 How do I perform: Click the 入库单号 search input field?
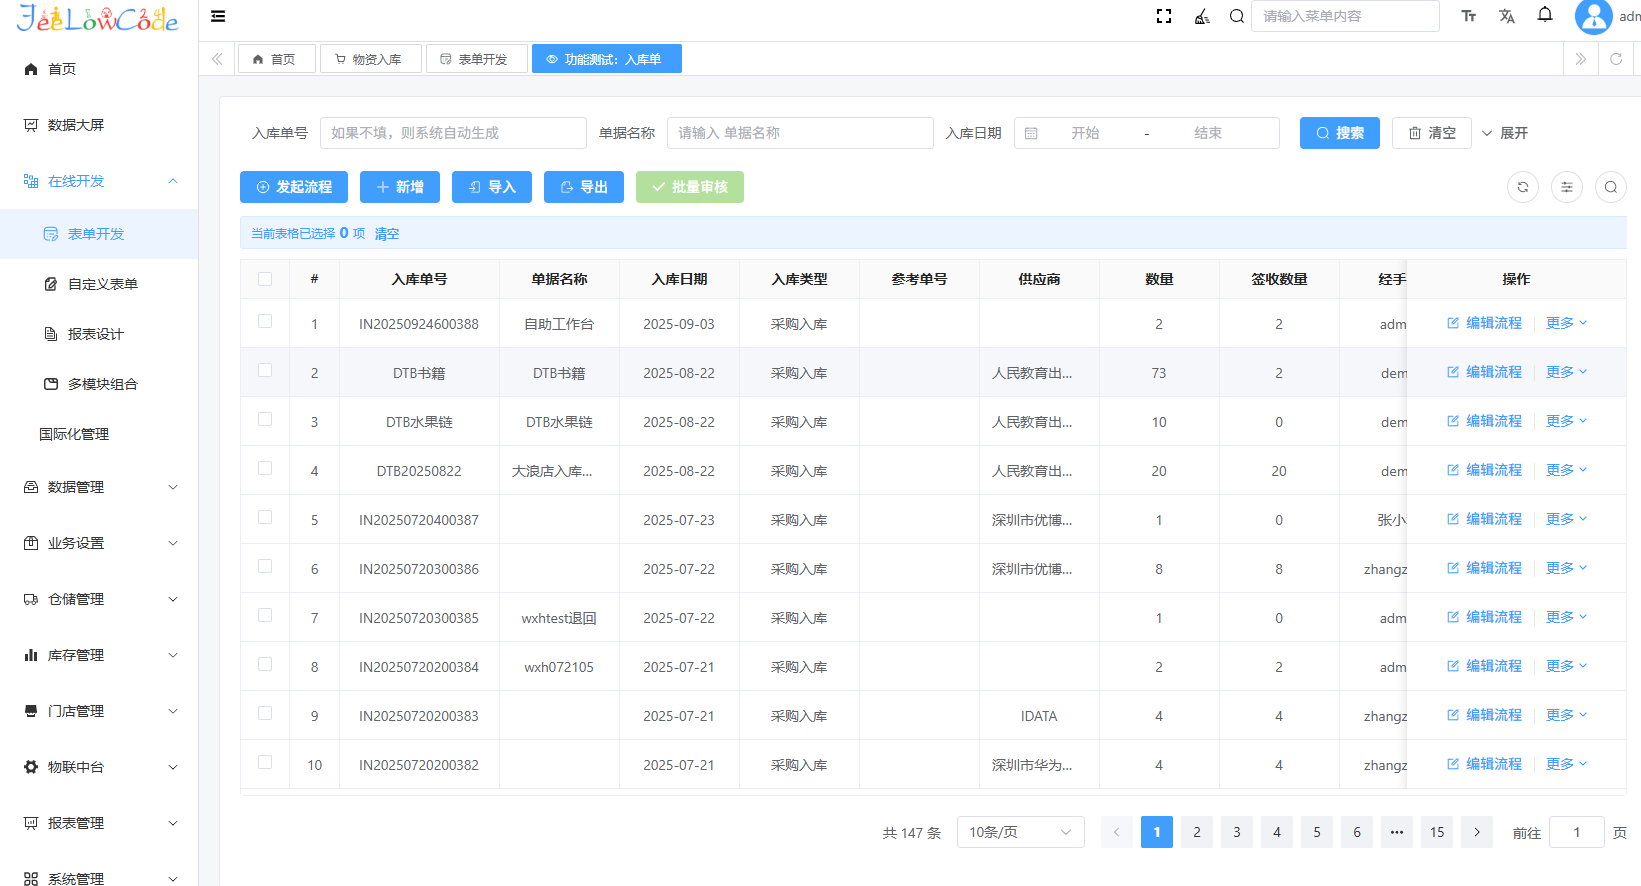pos(453,133)
